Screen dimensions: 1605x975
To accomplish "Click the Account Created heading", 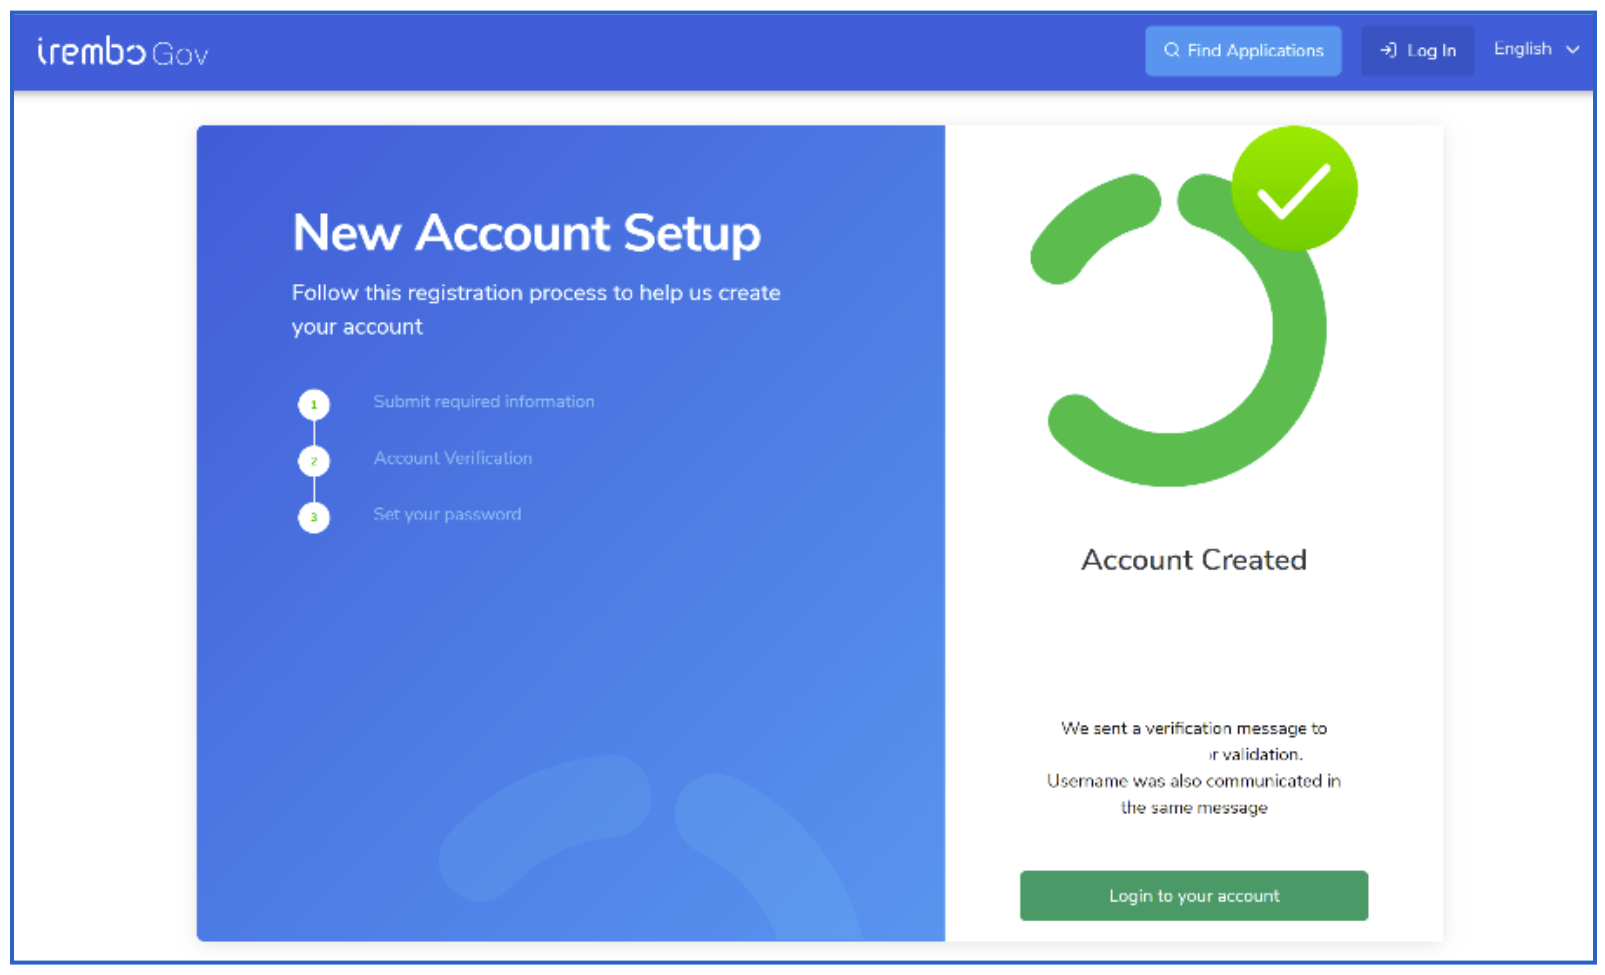I will (1194, 559).
